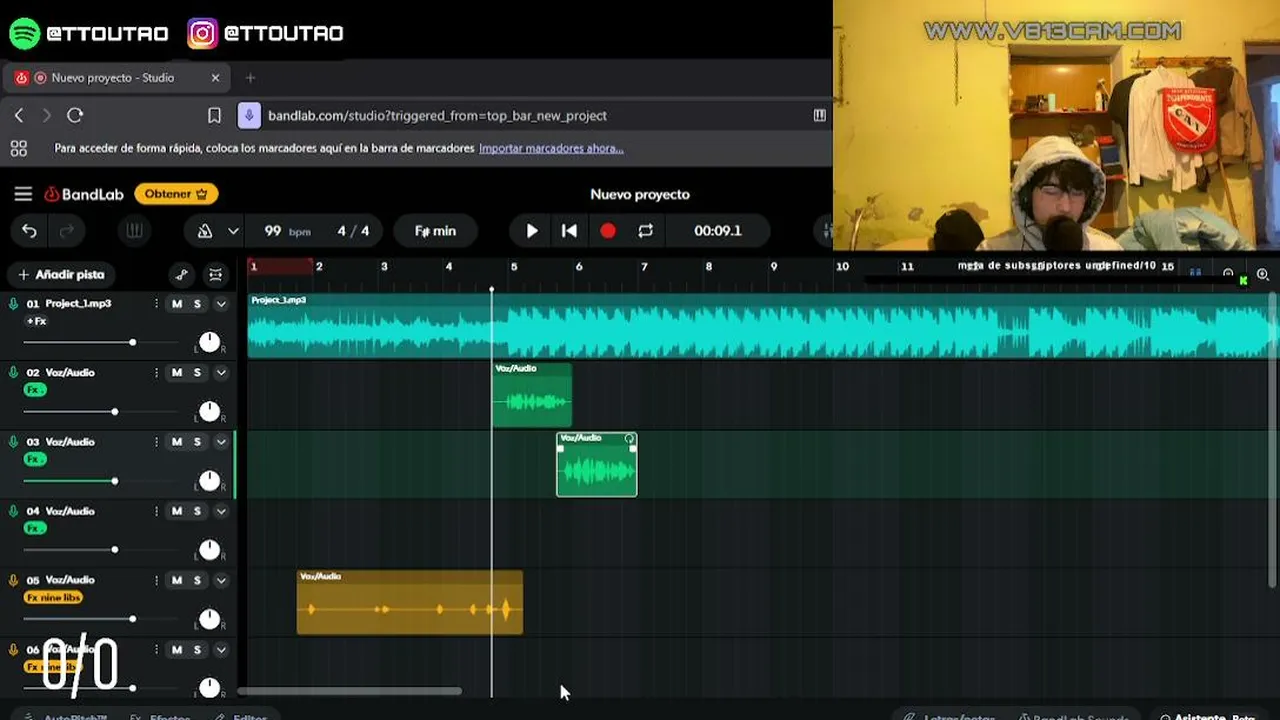Expand the metronome options dropdown arrow
Viewport: 1280px width, 720px height.
coord(233,231)
